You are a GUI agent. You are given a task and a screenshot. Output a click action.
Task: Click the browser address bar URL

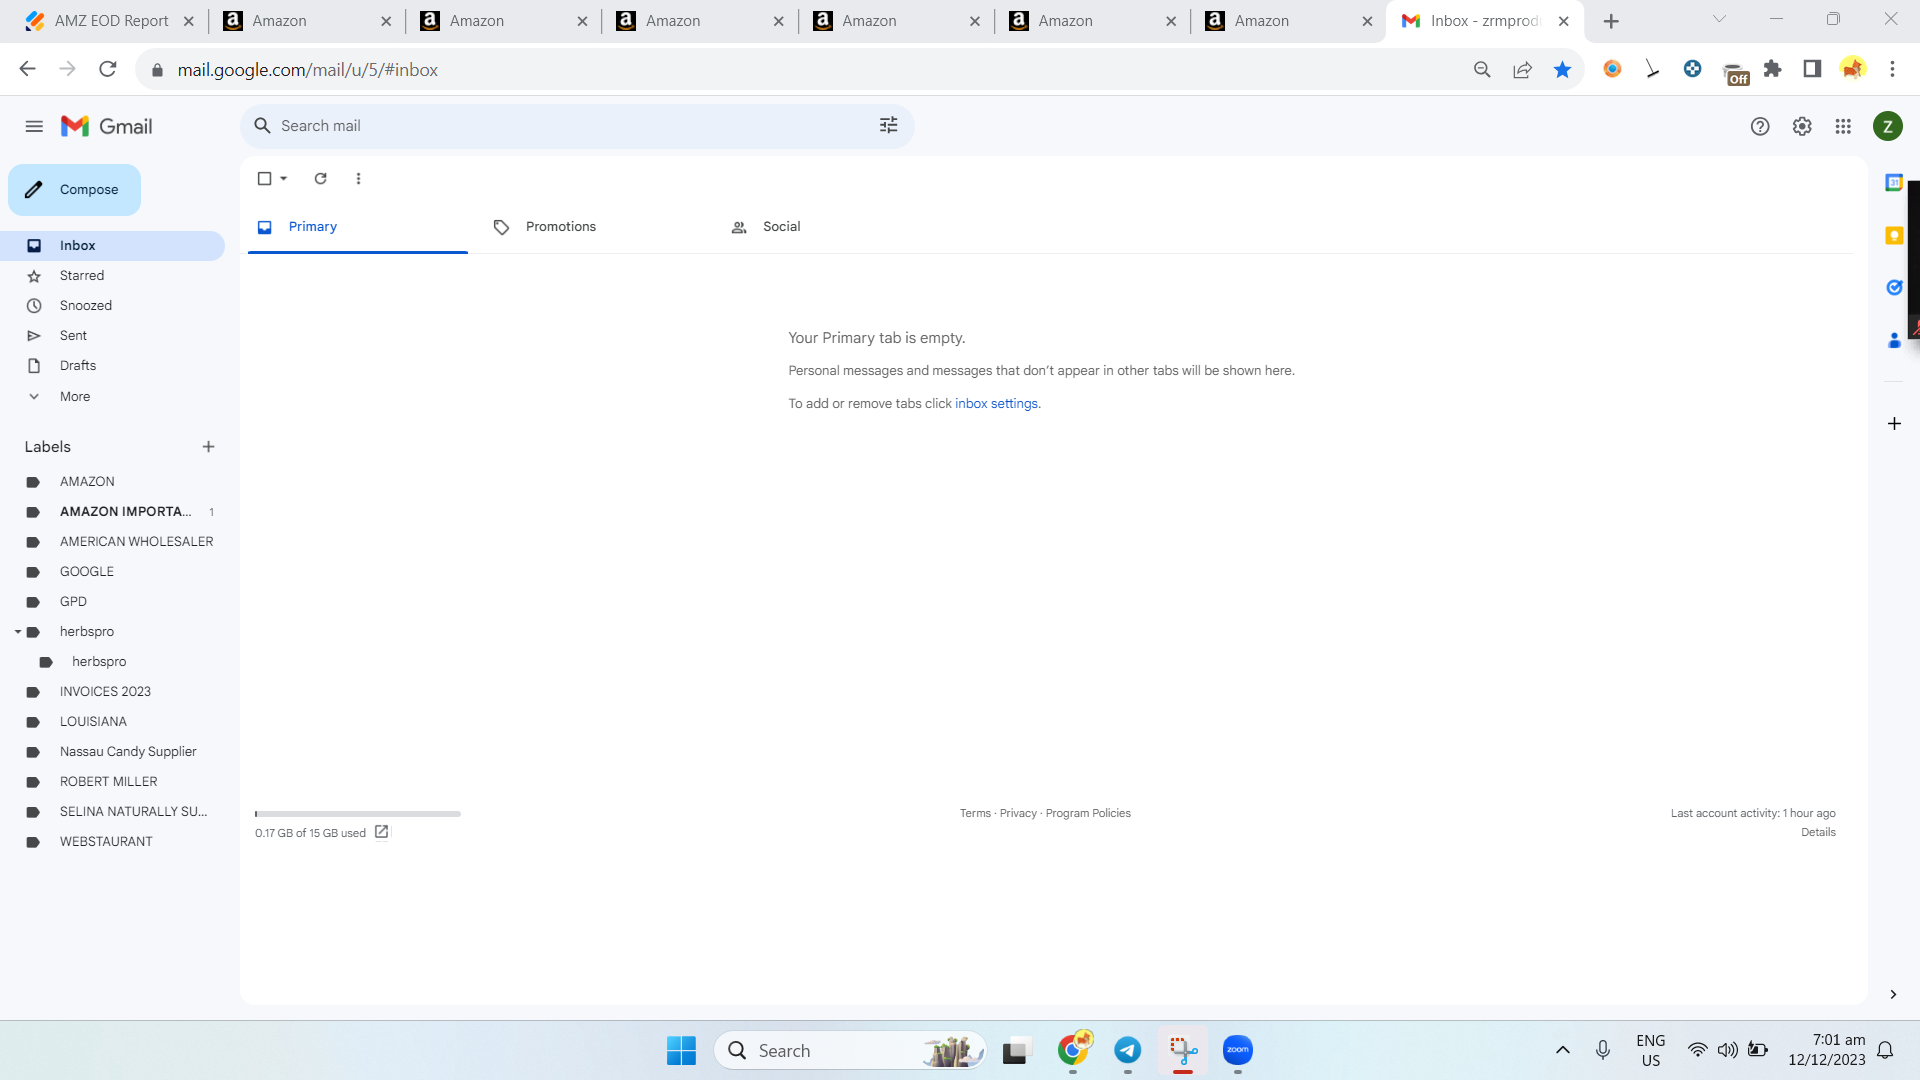308,70
